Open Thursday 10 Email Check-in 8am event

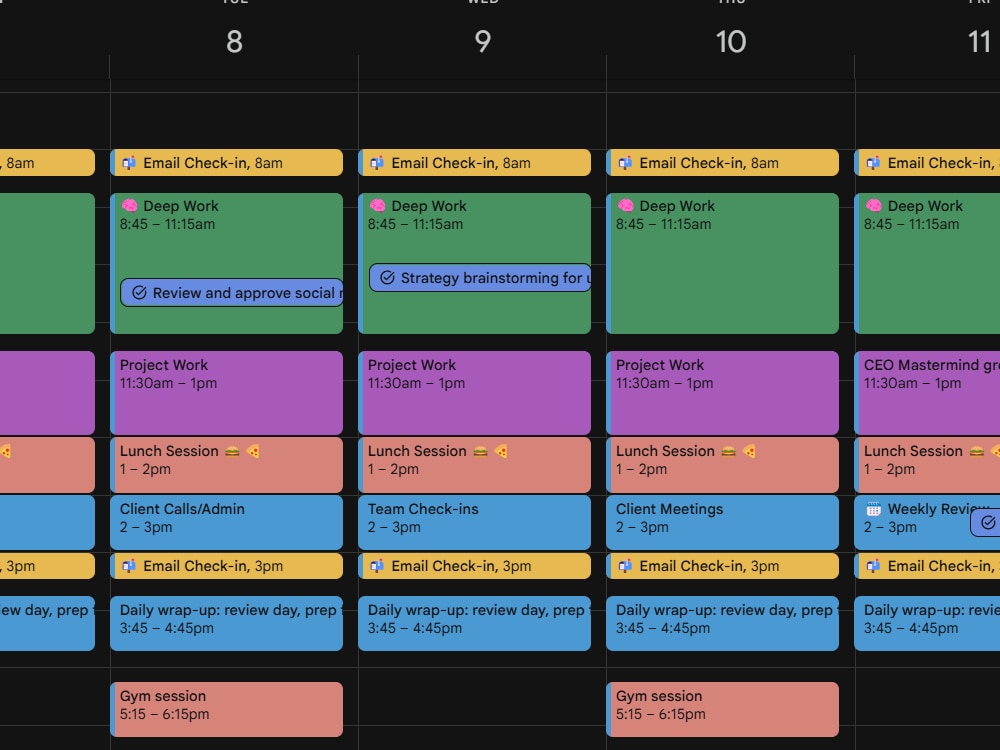pyautogui.click(x=723, y=163)
